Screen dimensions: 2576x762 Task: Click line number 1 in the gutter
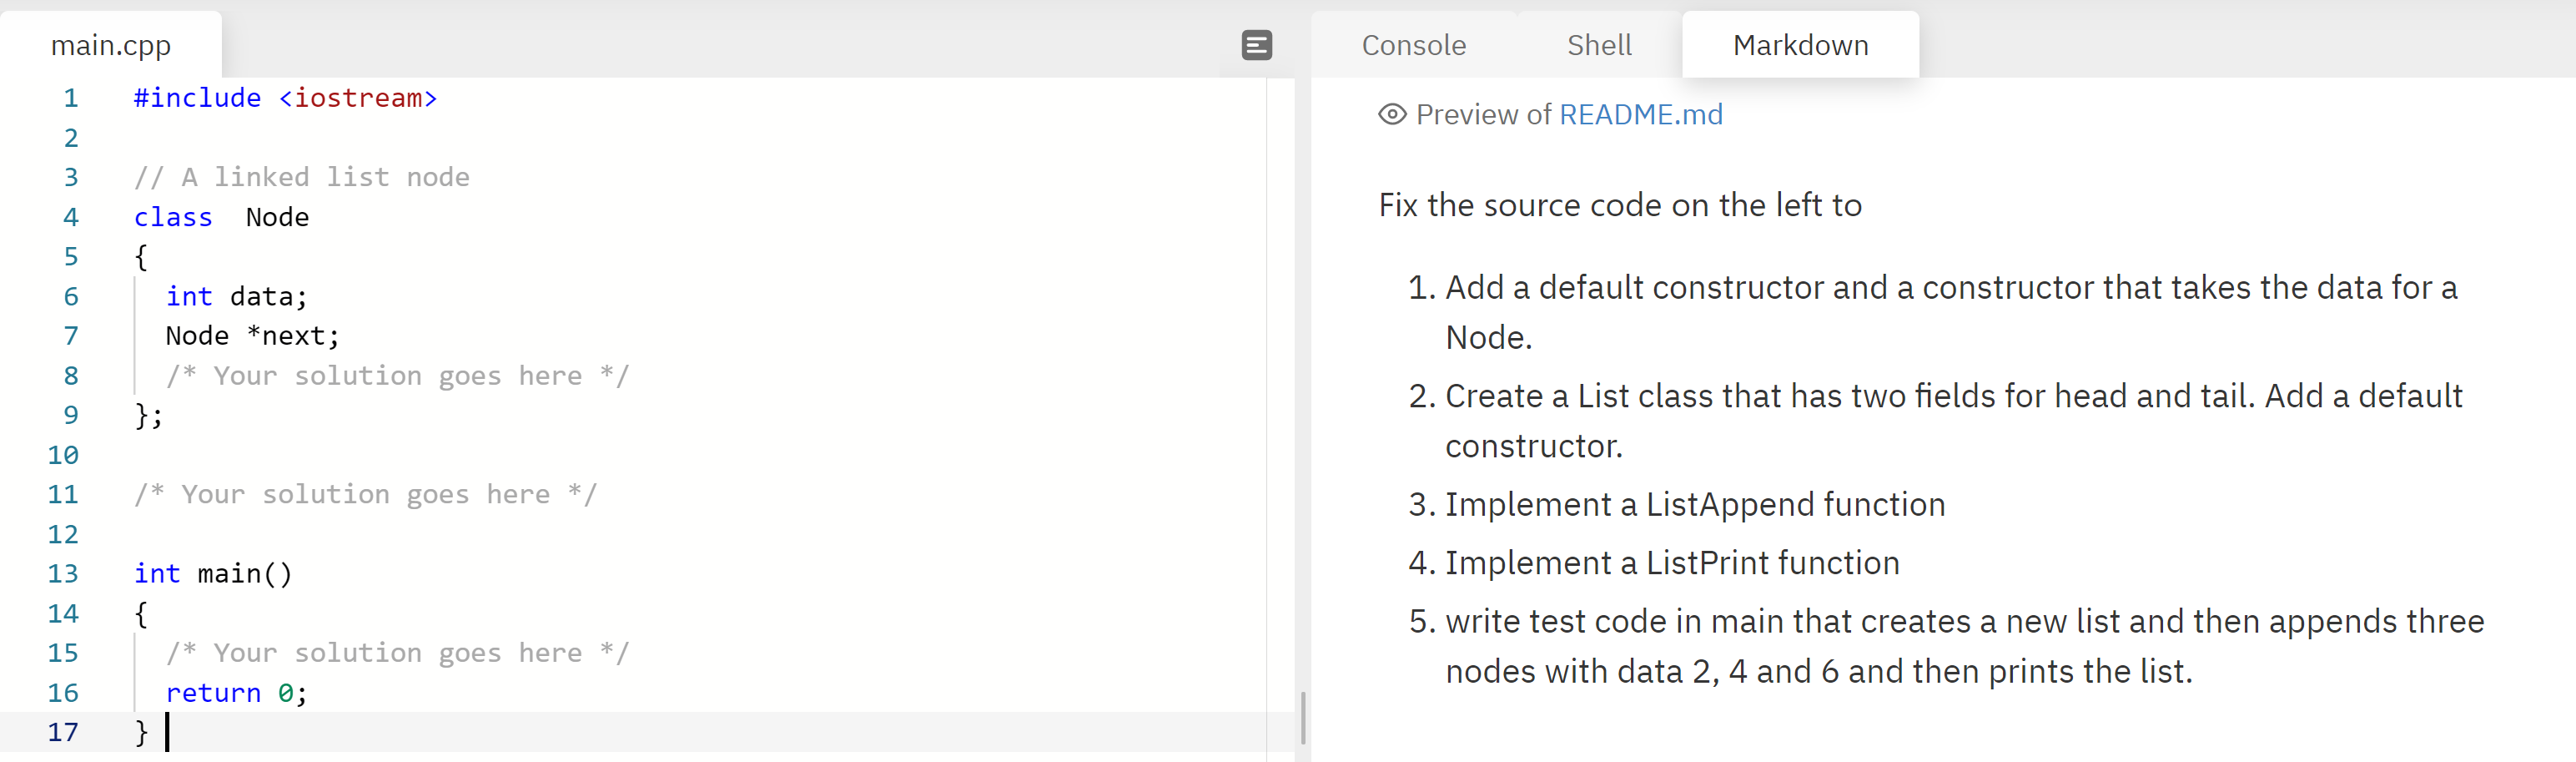coord(70,98)
